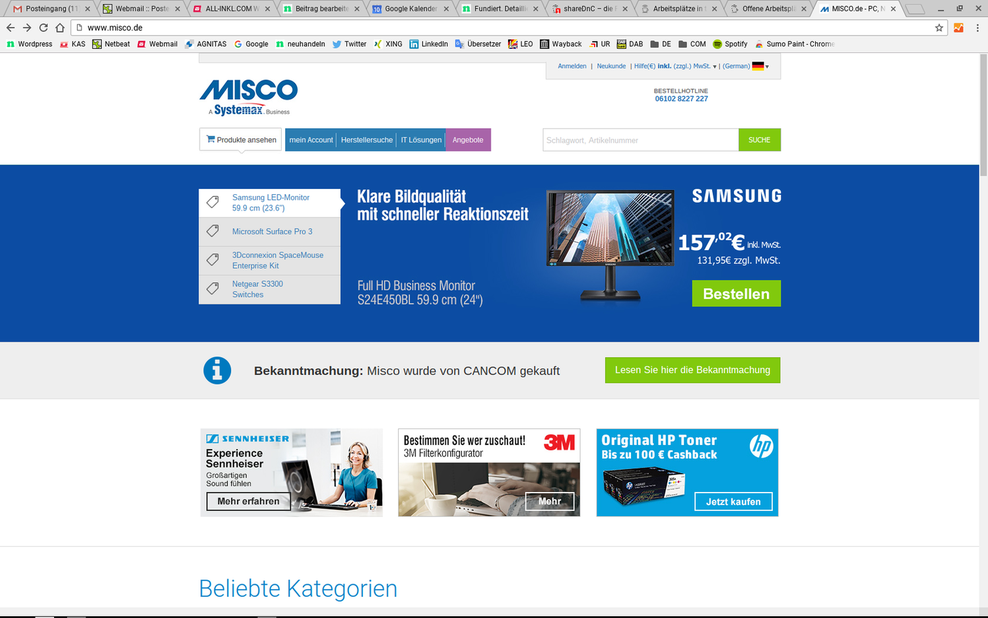This screenshot has width=988, height=618.
Task: Click the Anmelden link
Action: pyautogui.click(x=572, y=66)
